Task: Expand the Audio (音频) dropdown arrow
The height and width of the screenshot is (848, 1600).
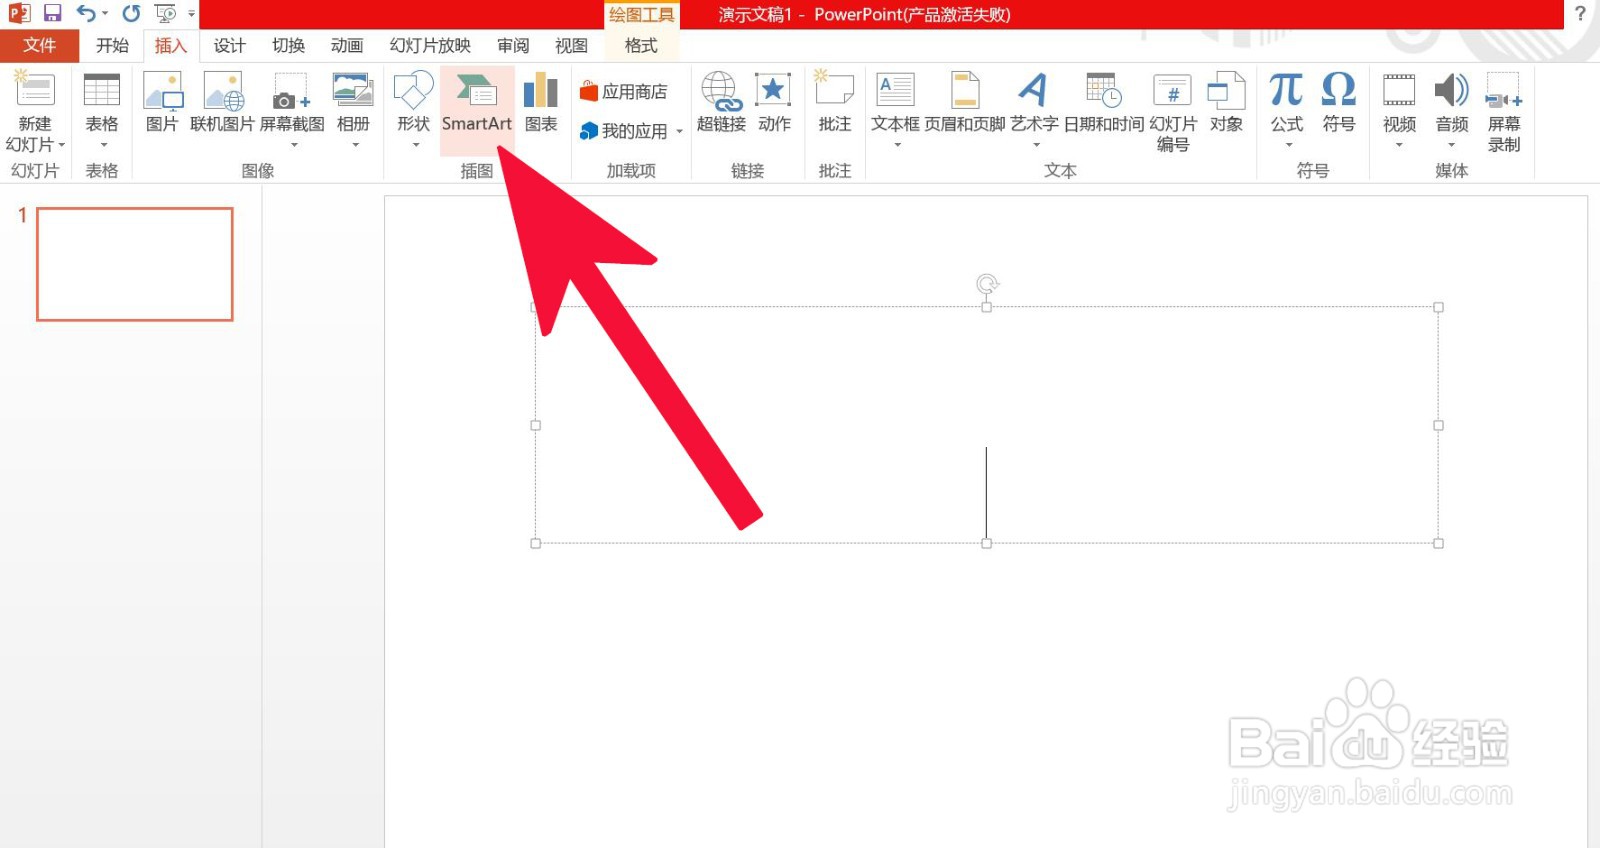Action: (x=1451, y=145)
